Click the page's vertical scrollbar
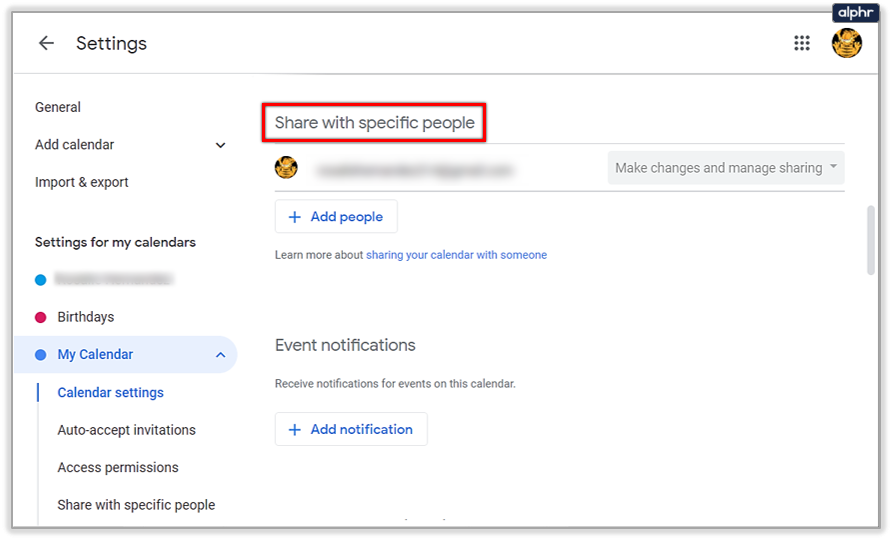This screenshot has height=540, width=892. point(871,240)
